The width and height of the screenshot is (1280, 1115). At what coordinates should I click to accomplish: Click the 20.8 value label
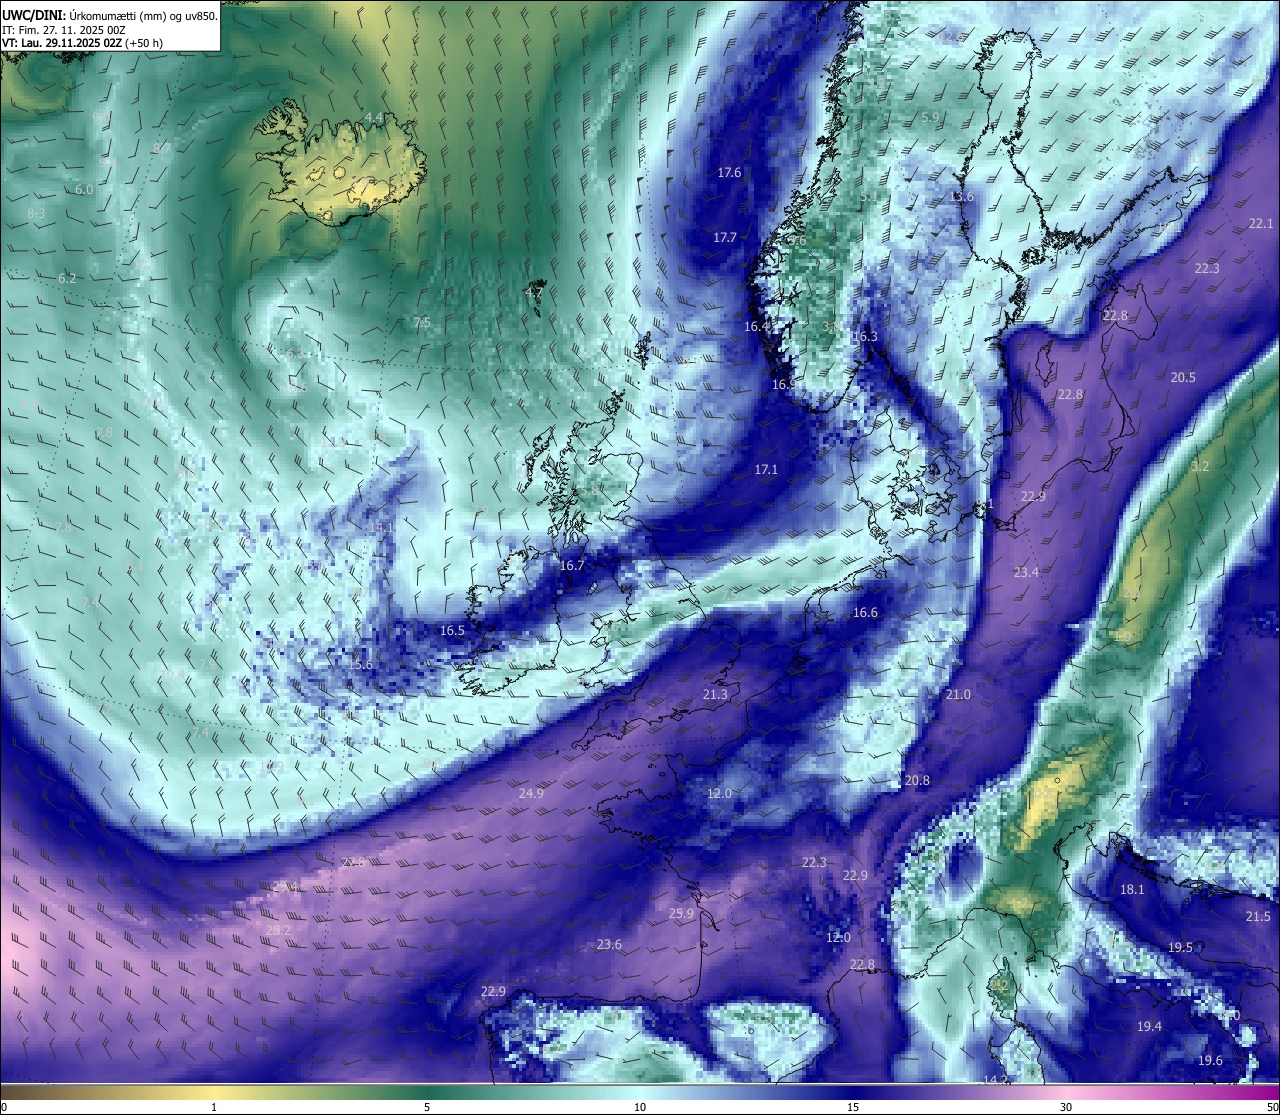pyautogui.click(x=916, y=780)
